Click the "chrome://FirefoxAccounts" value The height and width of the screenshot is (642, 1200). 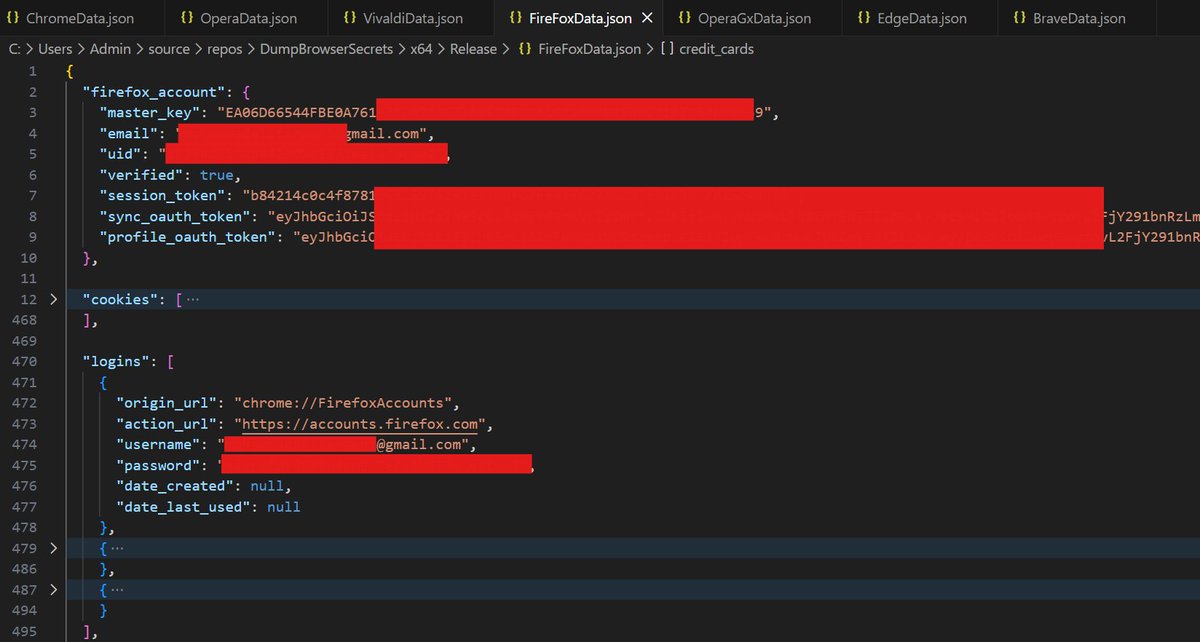[344, 403]
